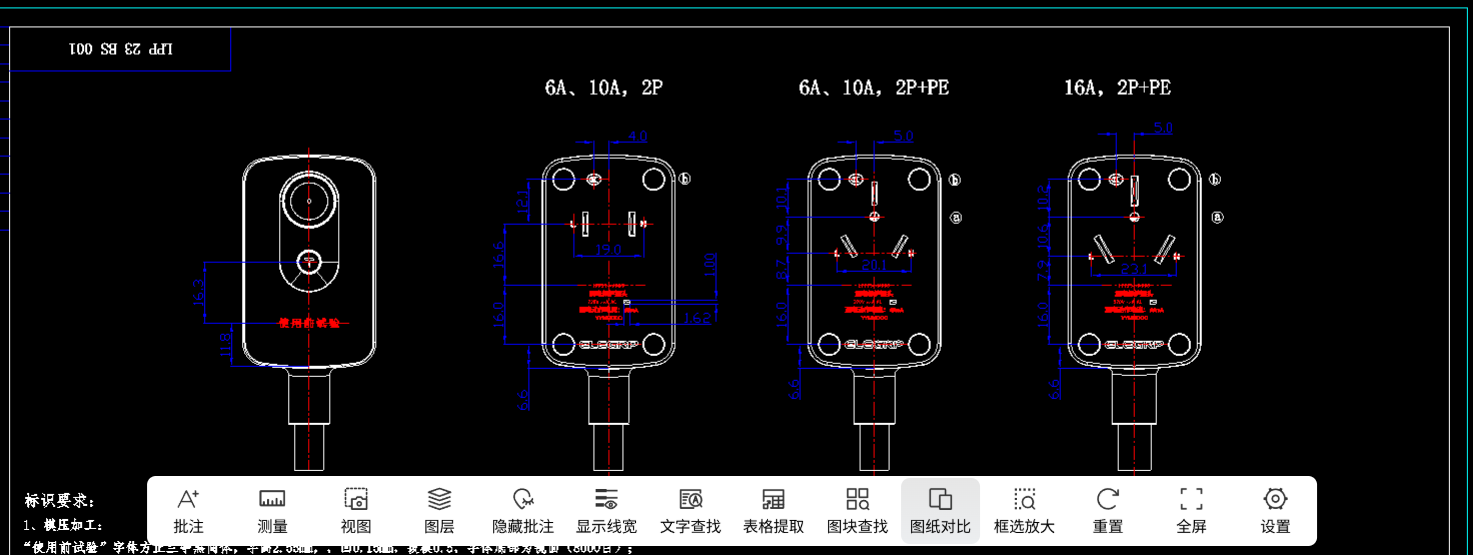Click the red 使用前试验 text on left plug
This screenshot has width=1473, height=555.
(x=309, y=323)
